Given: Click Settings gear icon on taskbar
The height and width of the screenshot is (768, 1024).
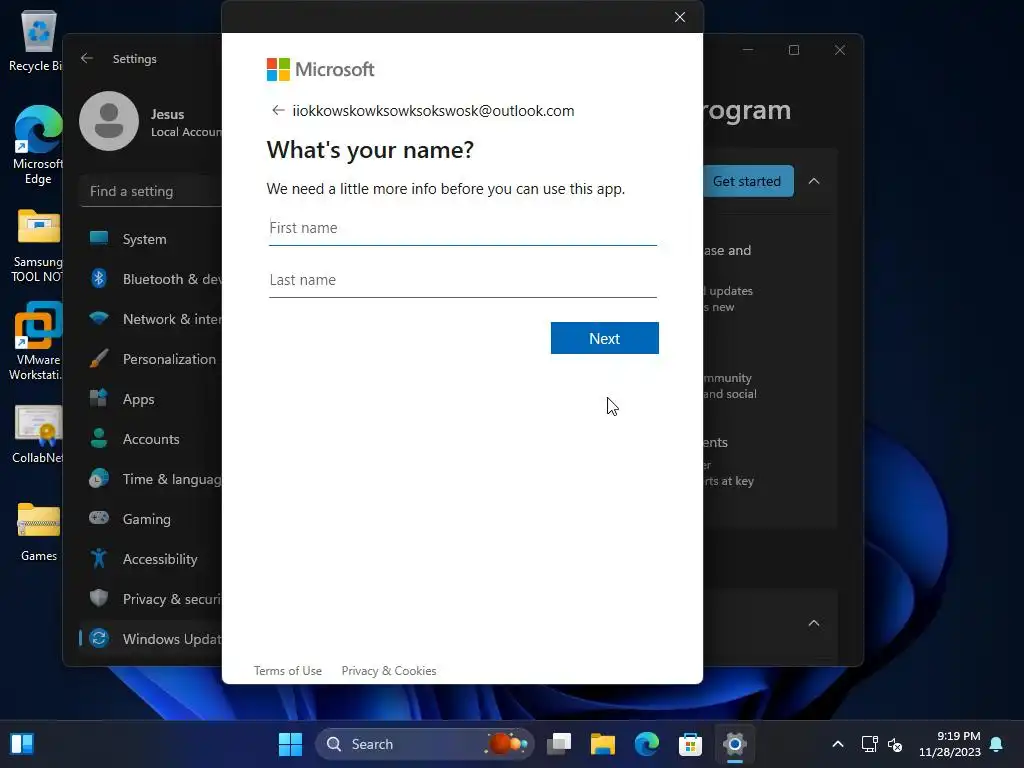Looking at the screenshot, I should [735, 744].
